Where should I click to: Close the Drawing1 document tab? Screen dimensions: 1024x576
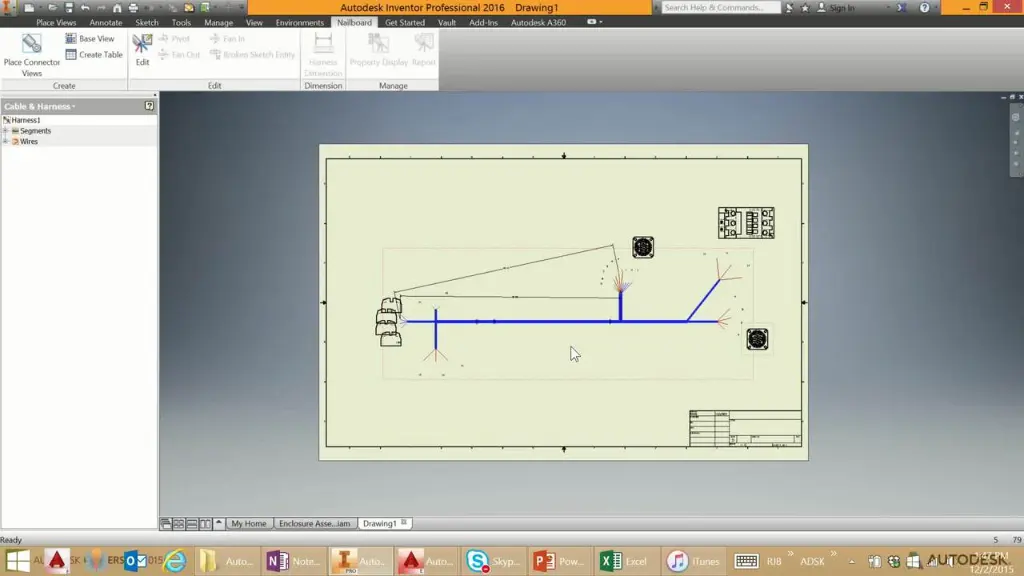click(404, 522)
